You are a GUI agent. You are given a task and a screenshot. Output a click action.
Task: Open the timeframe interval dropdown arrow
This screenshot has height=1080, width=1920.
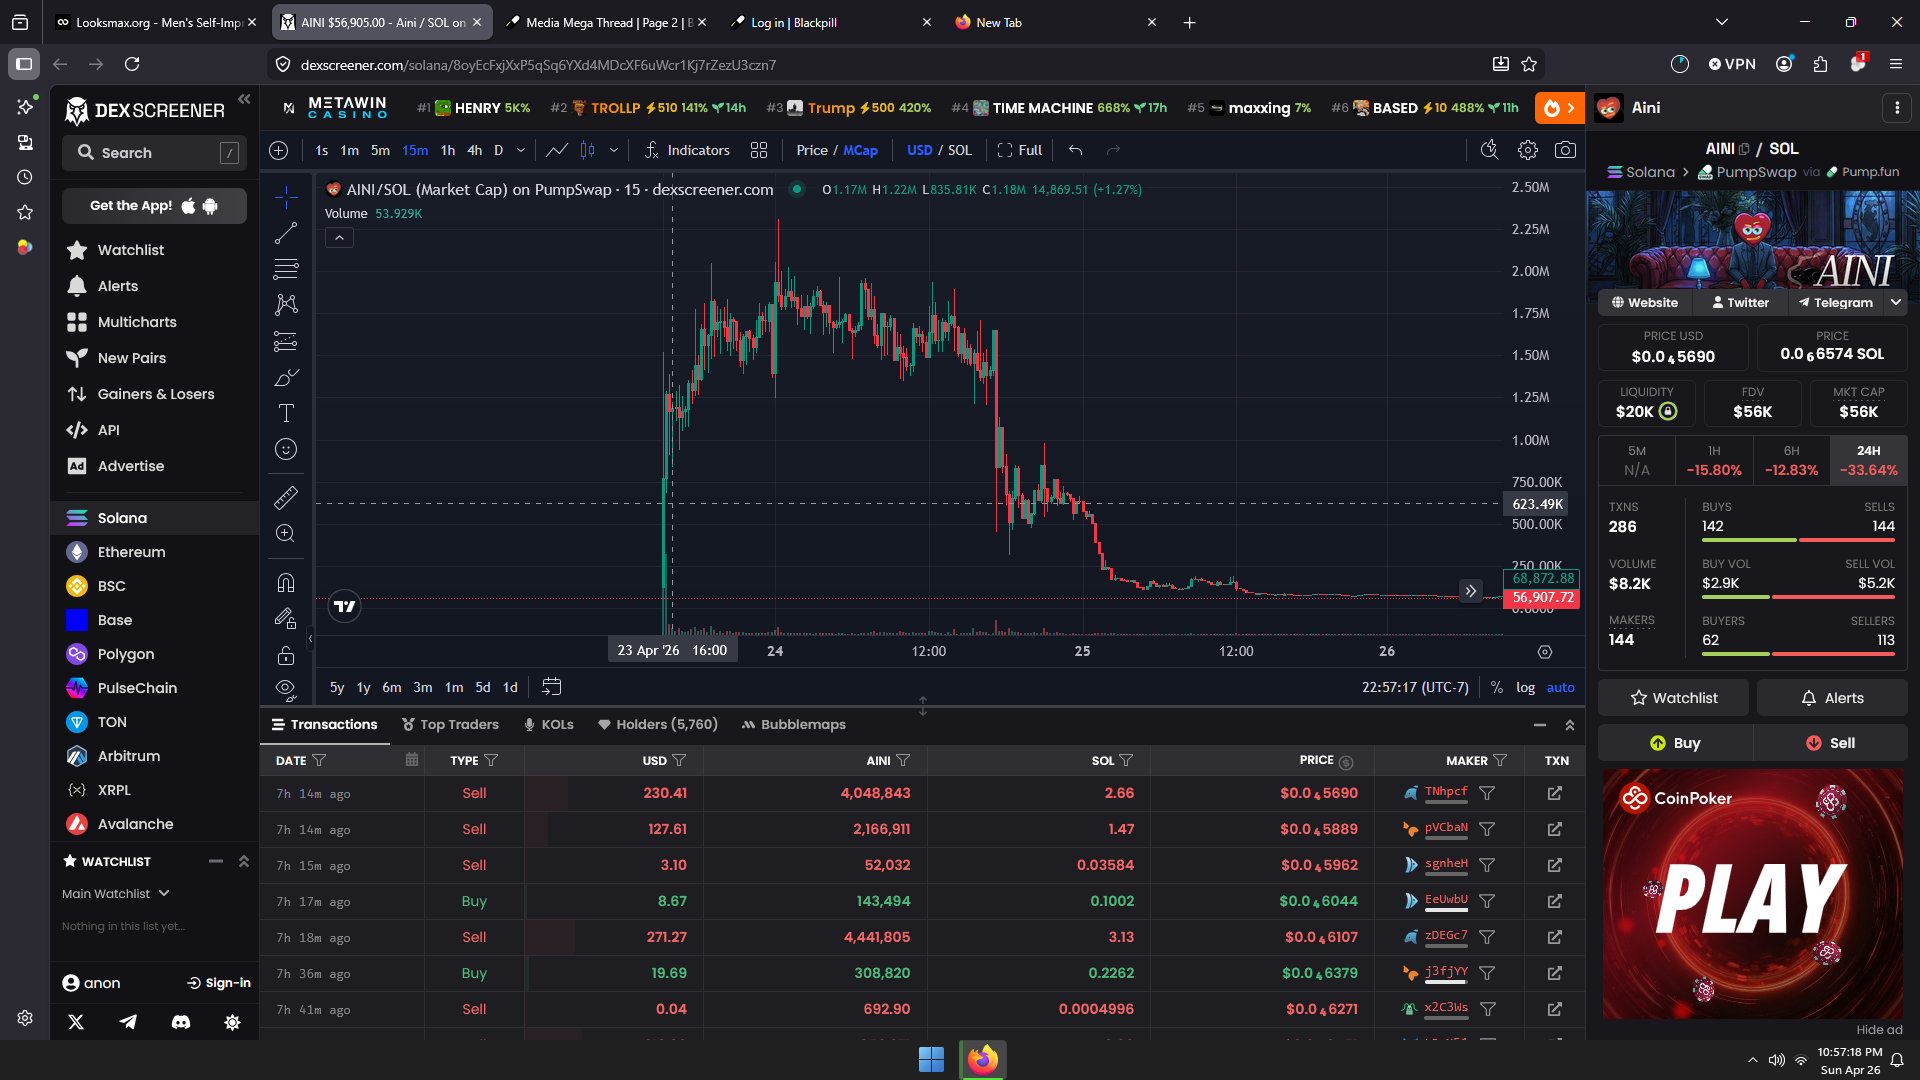[x=521, y=150]
